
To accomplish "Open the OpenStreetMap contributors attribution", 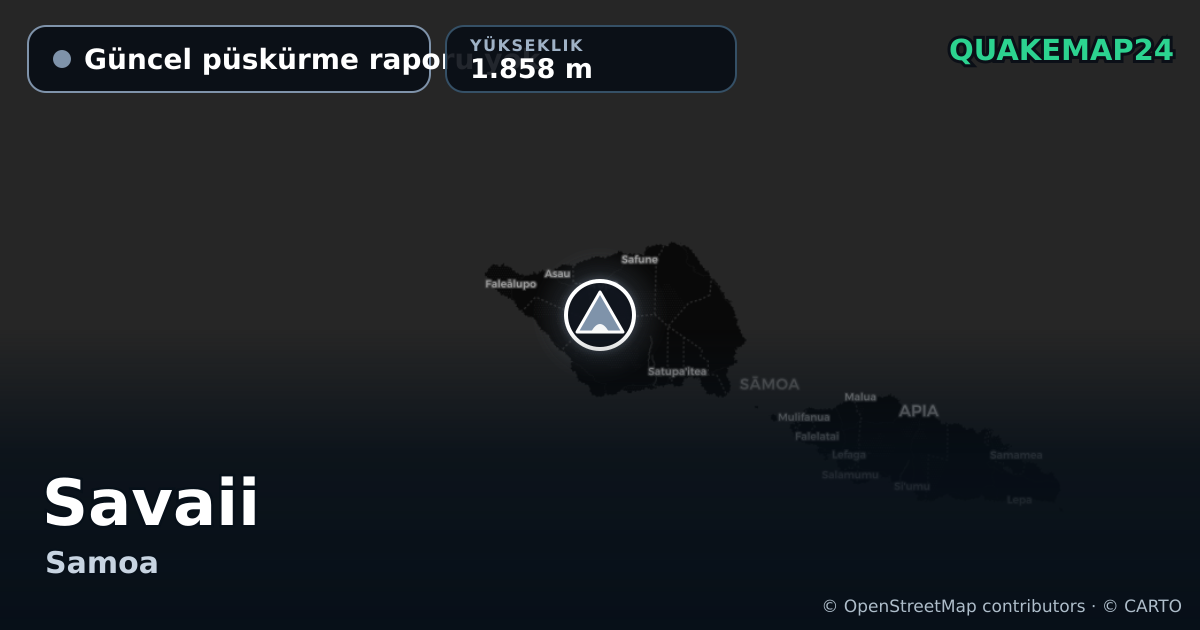I will tap(953, 606).
